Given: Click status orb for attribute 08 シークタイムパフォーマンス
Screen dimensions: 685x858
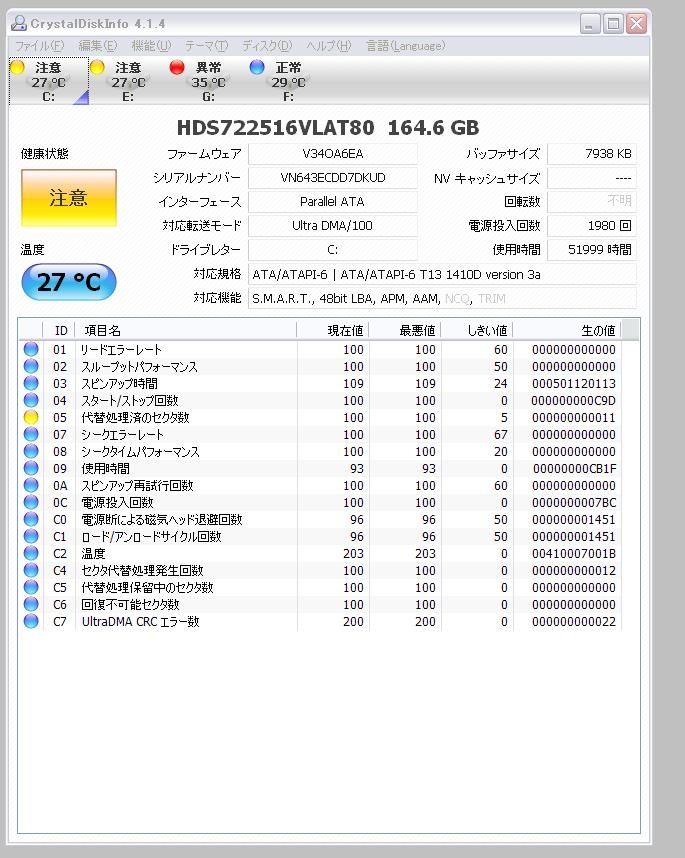Looking at the screenshot, I should click(31, 451).
